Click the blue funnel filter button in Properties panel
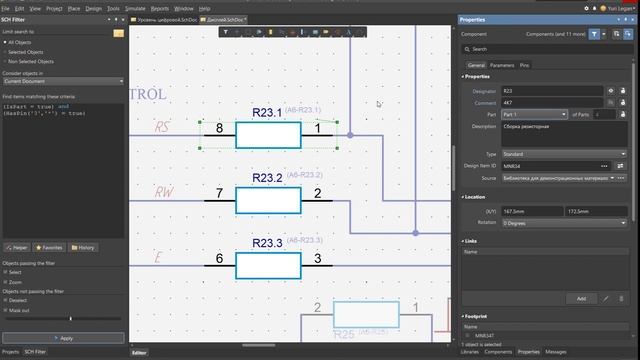Image resolution: width=640 pixels, height=360 pixels. pyautogui.click(x=594, y=34)
